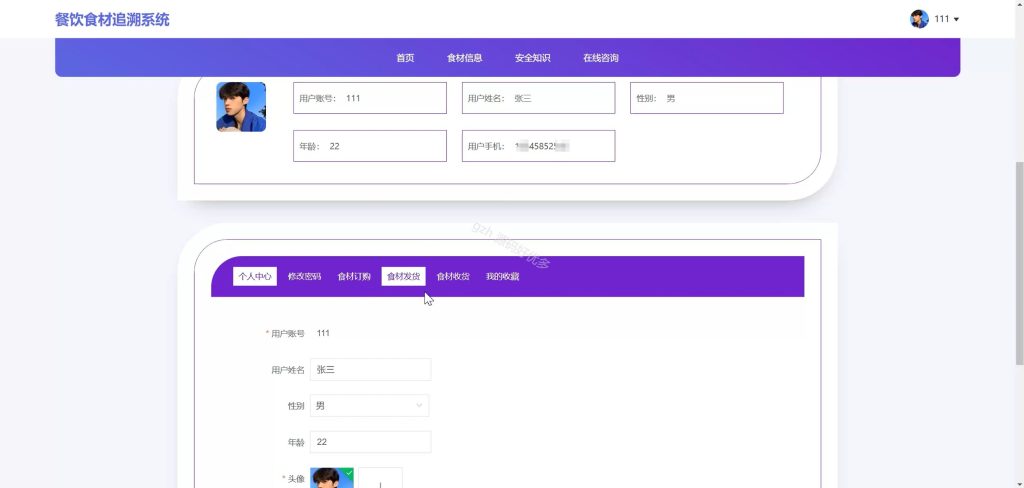Select the 个人中心 tab

[255, 276]
